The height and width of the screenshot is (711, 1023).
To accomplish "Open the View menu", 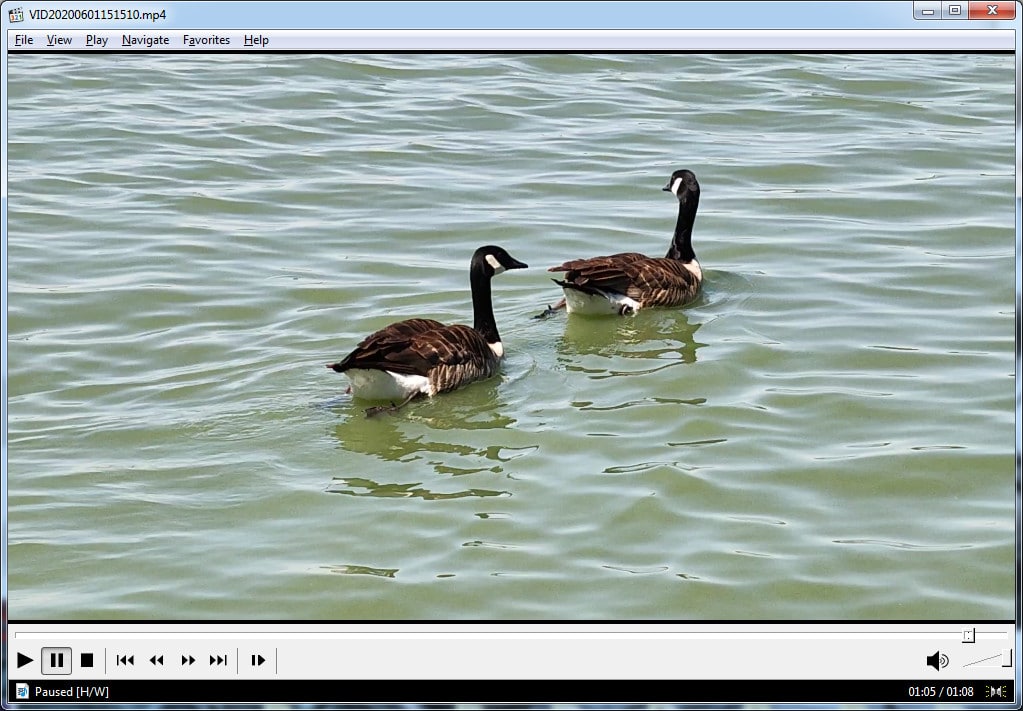I will [x=59, y=40].
